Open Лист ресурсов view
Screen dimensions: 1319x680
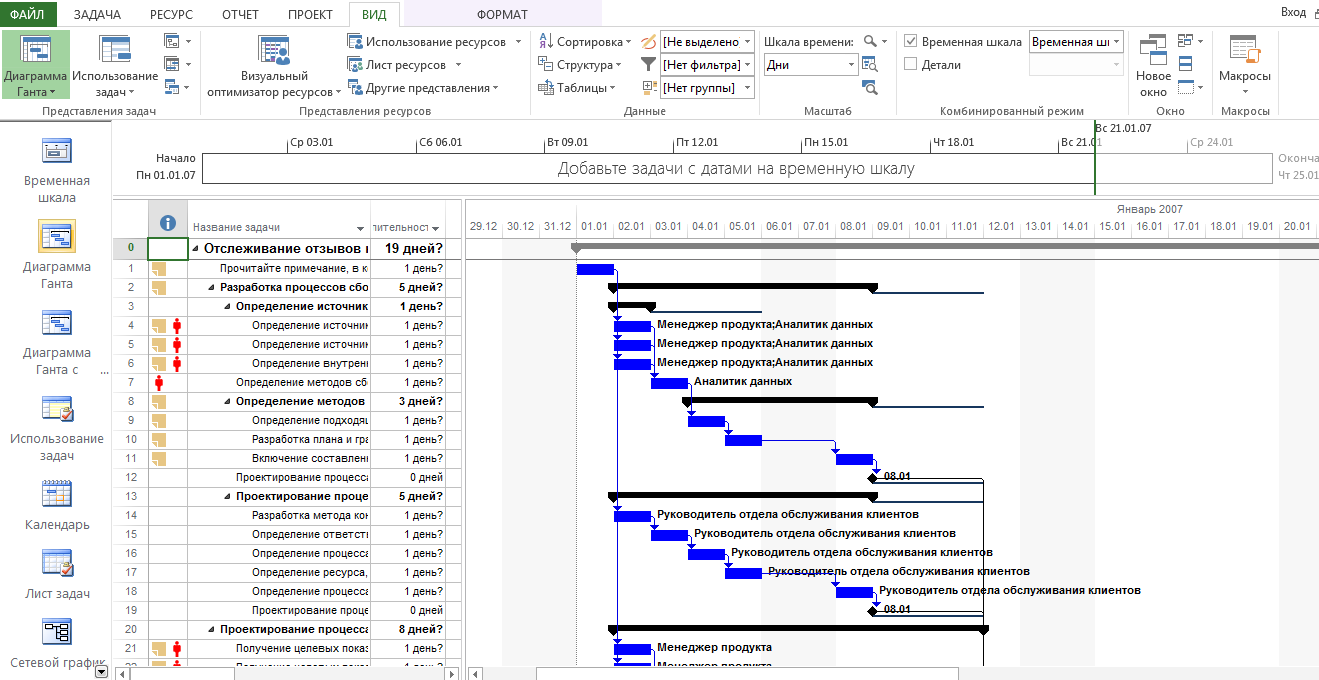click(x=405, y=65)
